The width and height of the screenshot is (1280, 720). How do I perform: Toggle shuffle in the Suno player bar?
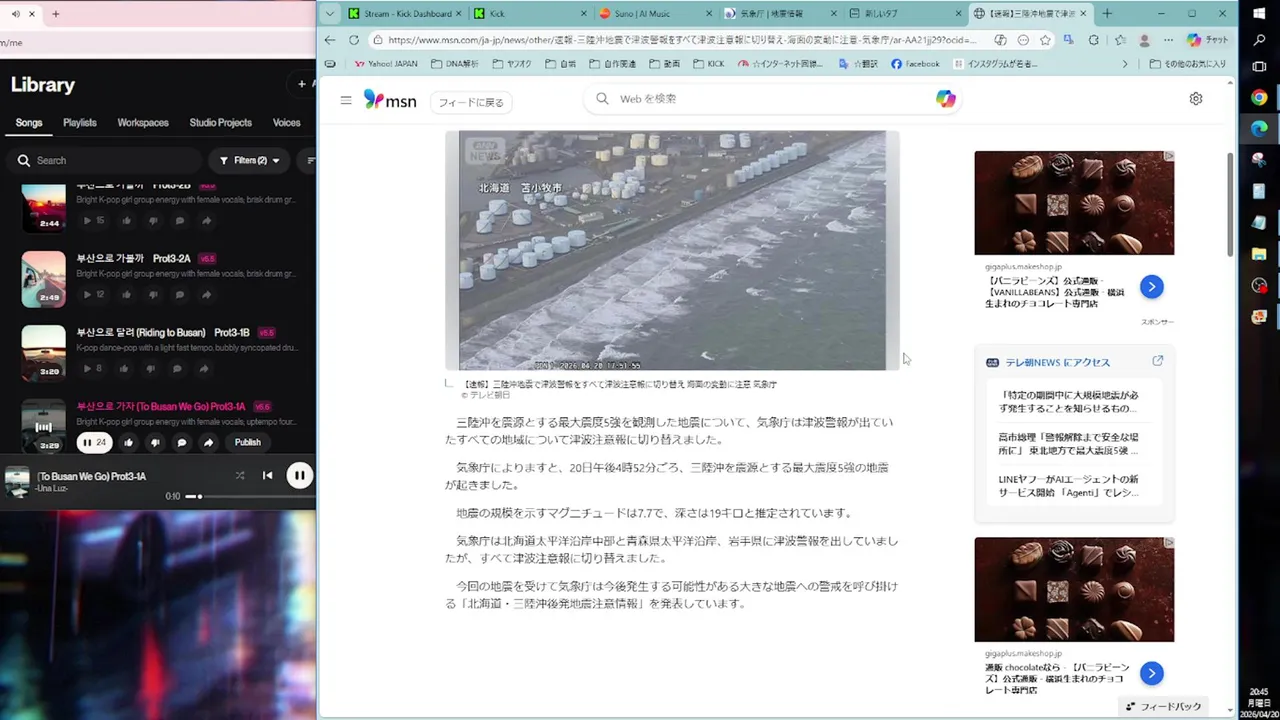click(x=240, y=476)
